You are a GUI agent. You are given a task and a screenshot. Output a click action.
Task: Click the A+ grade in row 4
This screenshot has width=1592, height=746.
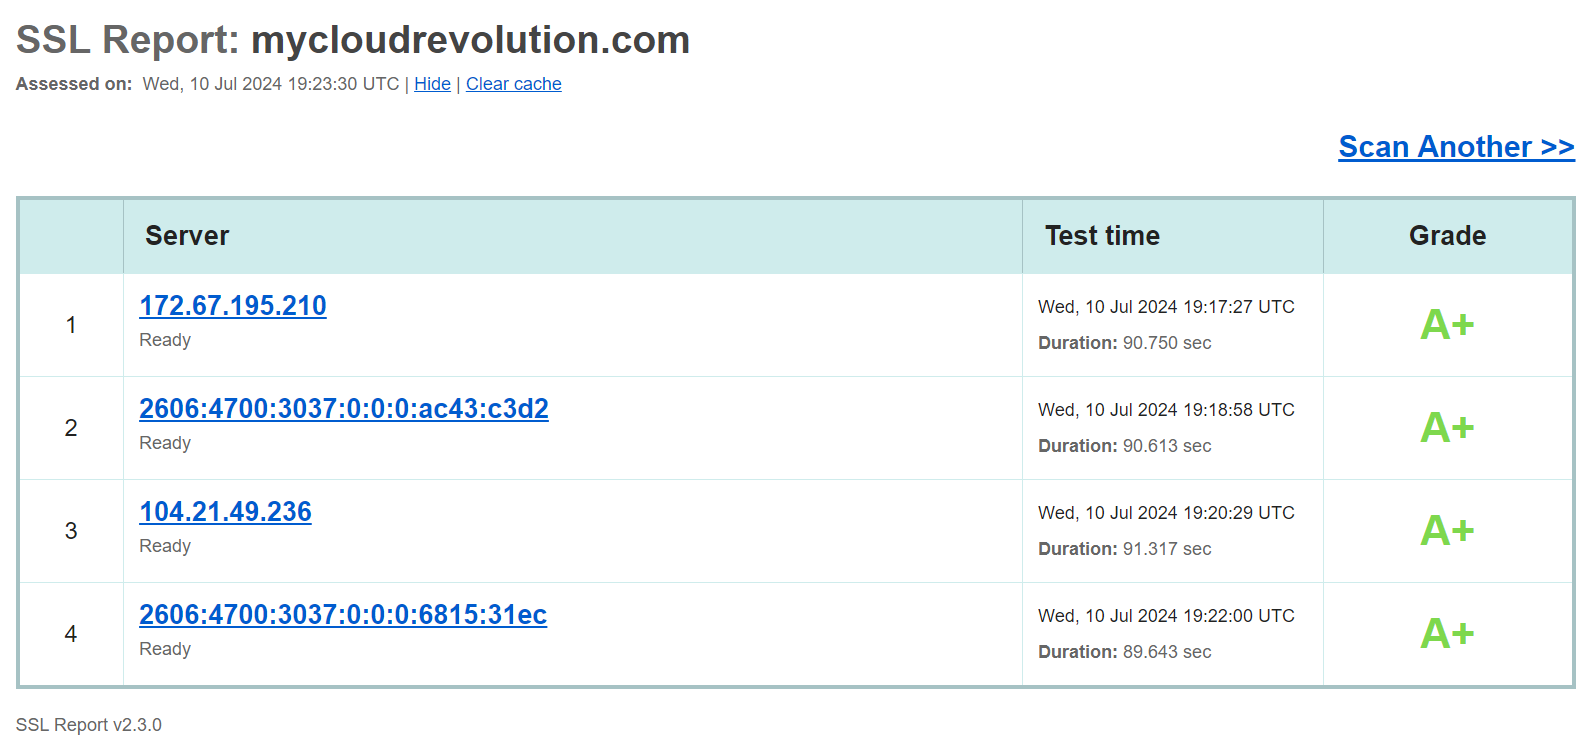point(1447,634)
